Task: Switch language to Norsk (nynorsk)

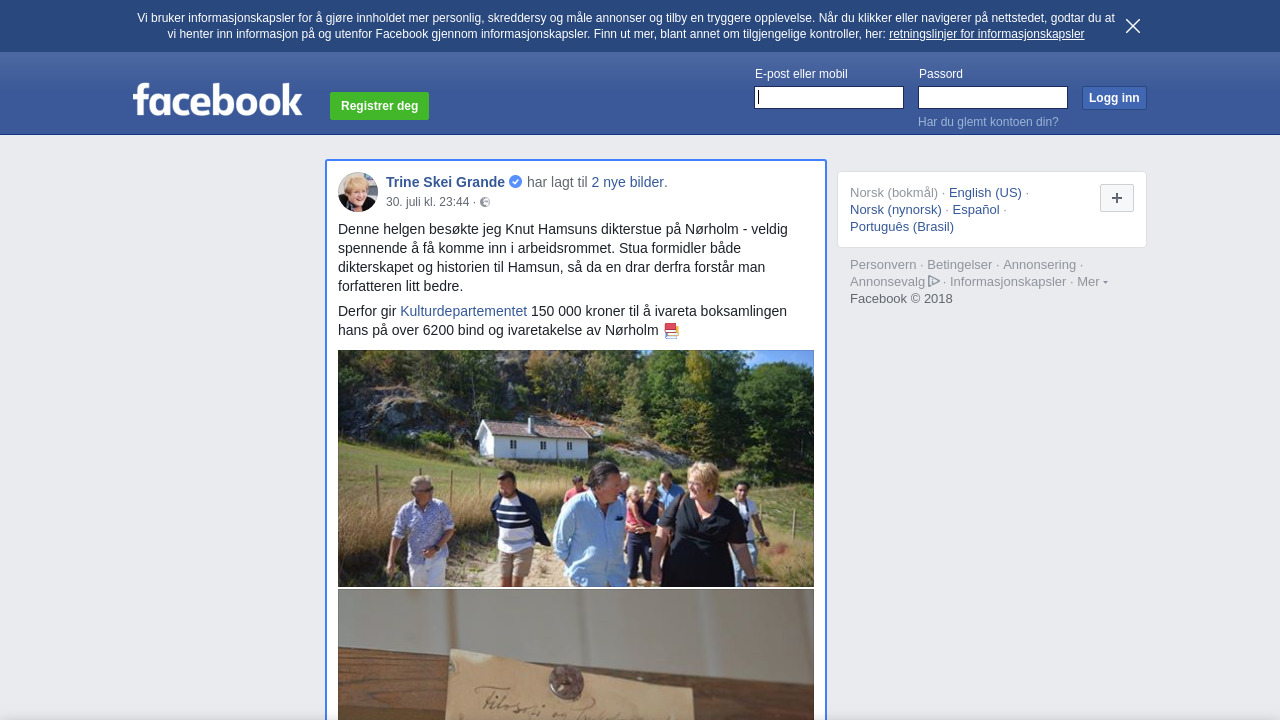Action: [896, 210]
